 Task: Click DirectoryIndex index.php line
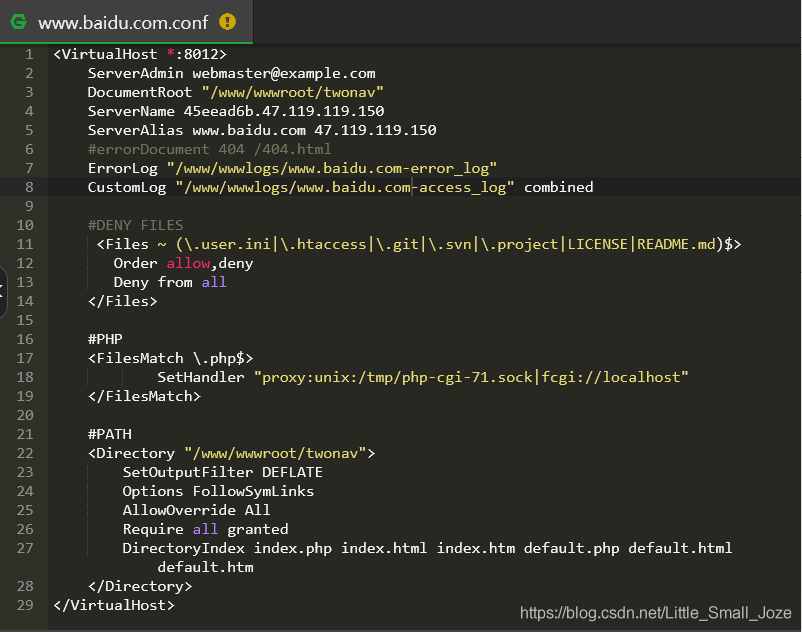[x=427, y=548]
